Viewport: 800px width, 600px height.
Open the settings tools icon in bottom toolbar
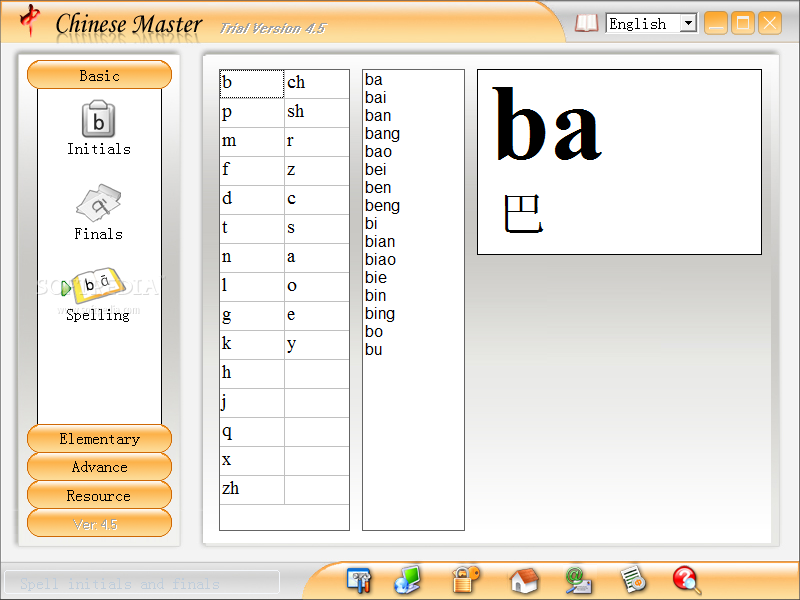coord(359,580)
